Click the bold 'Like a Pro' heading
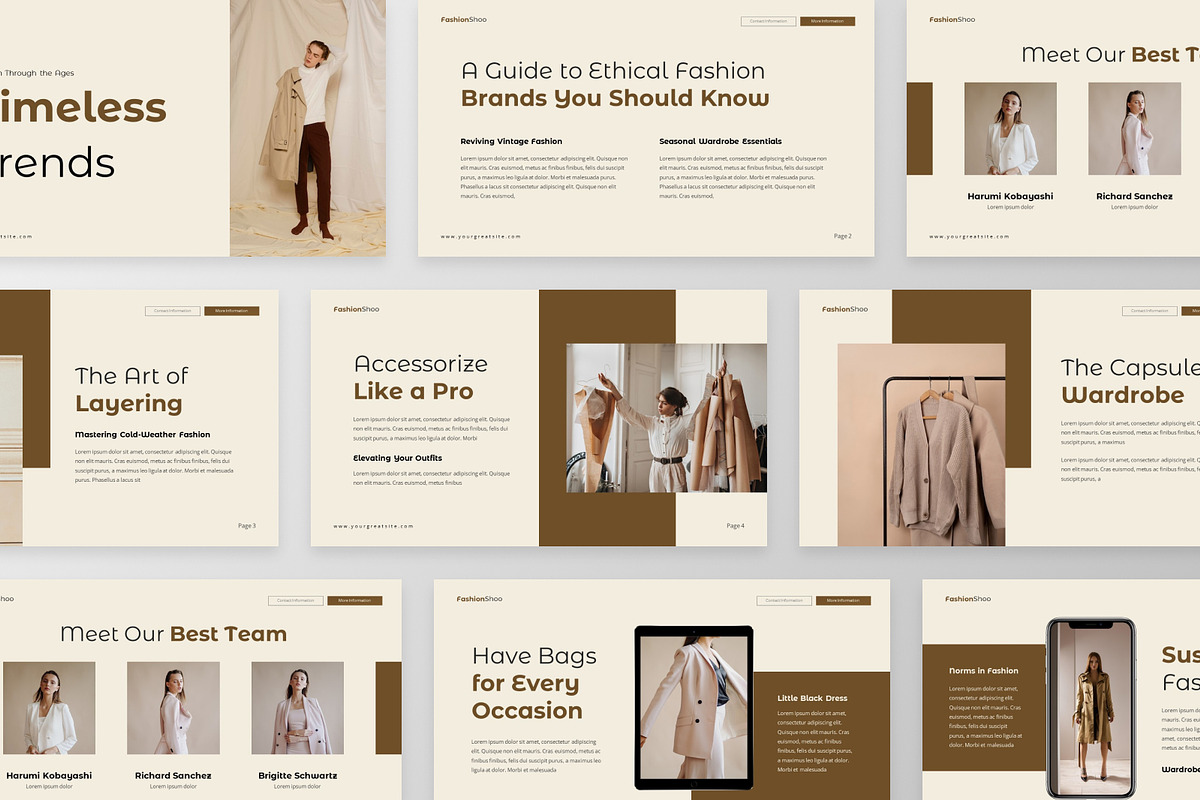Screen dimensions: 1200x800 tap(414, 391)
